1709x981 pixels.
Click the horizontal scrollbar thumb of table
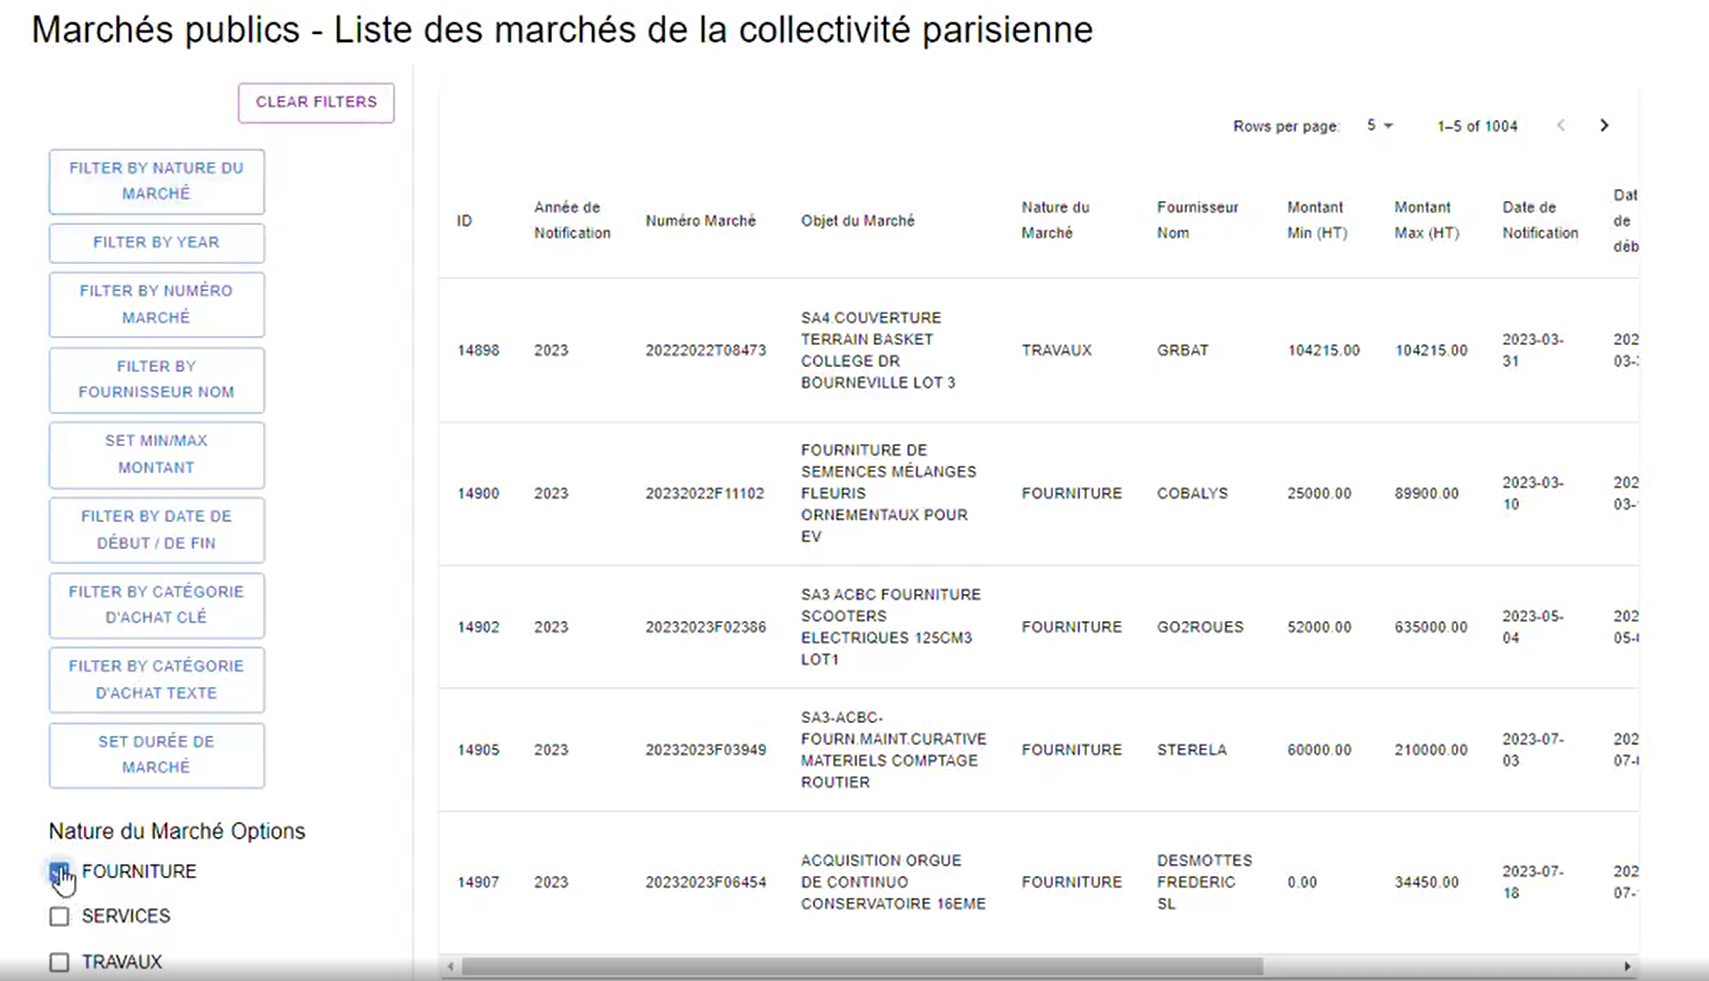point(860,967)
